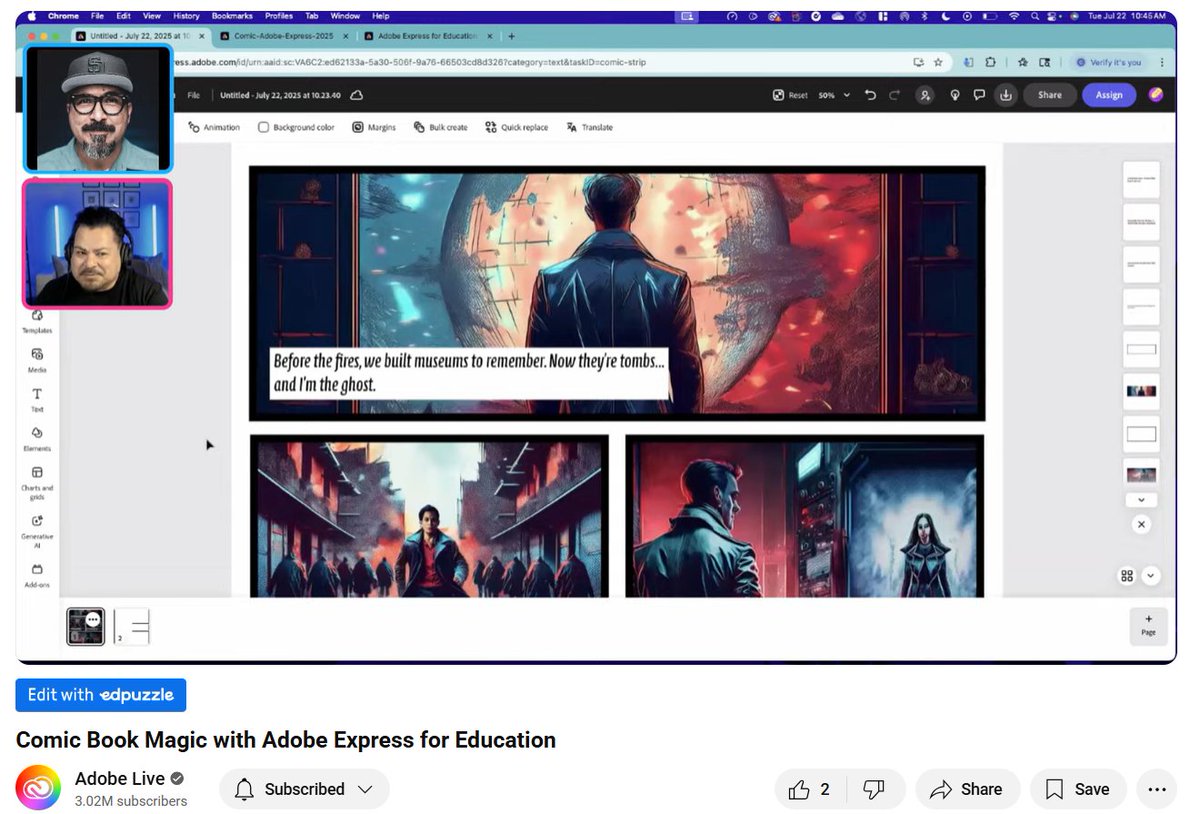Viewport: 1200px width, 814px height.
Task: Open the more actions ellipsis menu
Action: tap(1157, 789)
